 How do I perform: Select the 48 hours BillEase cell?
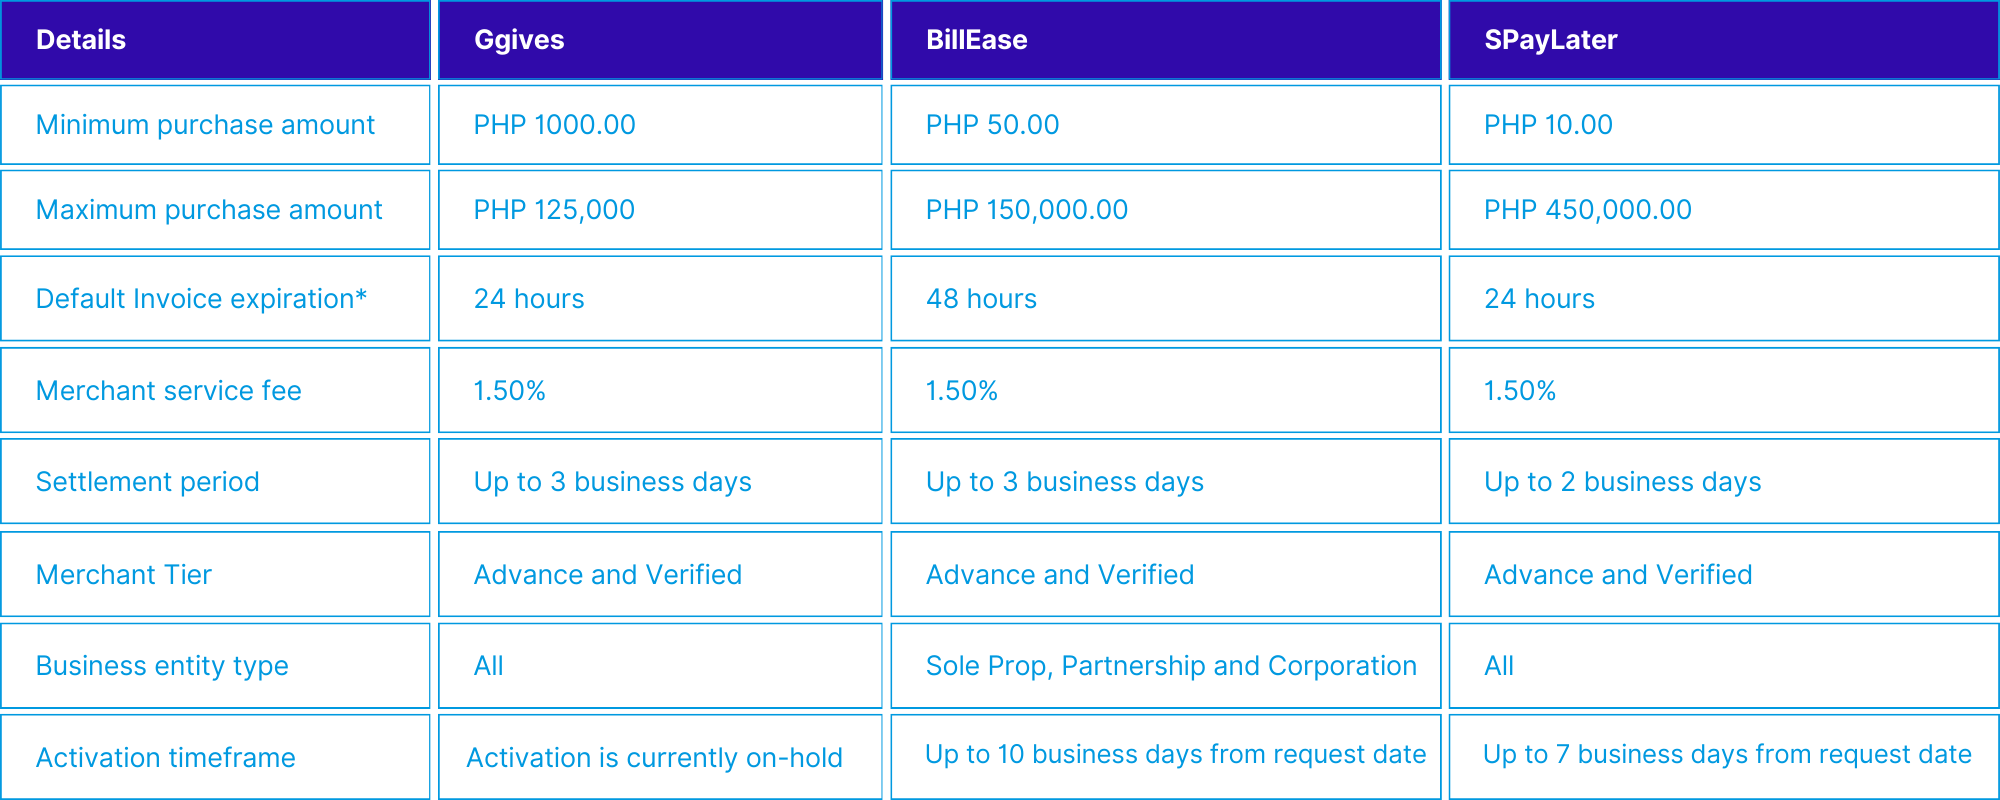coord(981,299)
